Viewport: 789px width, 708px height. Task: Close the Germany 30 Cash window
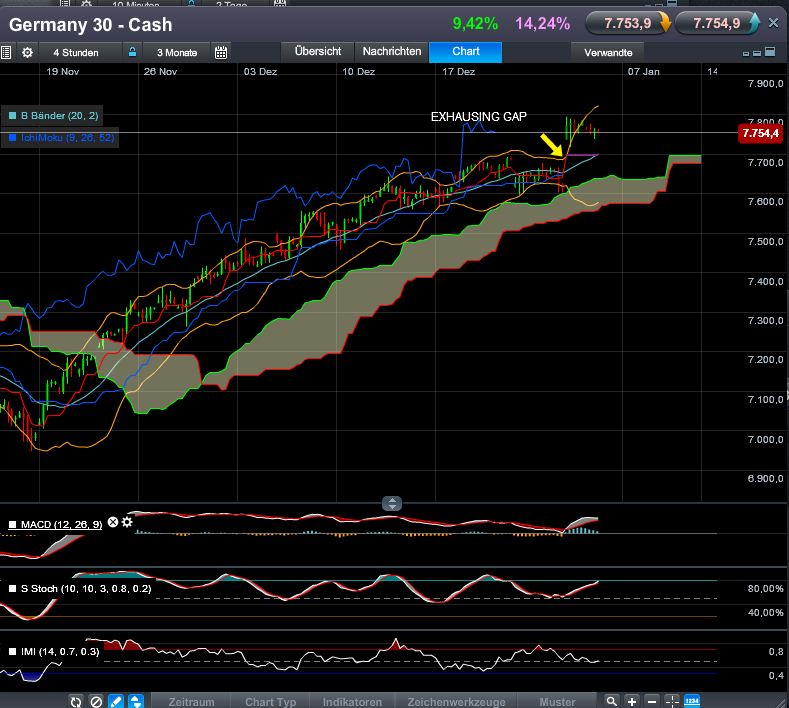(773, 23)
